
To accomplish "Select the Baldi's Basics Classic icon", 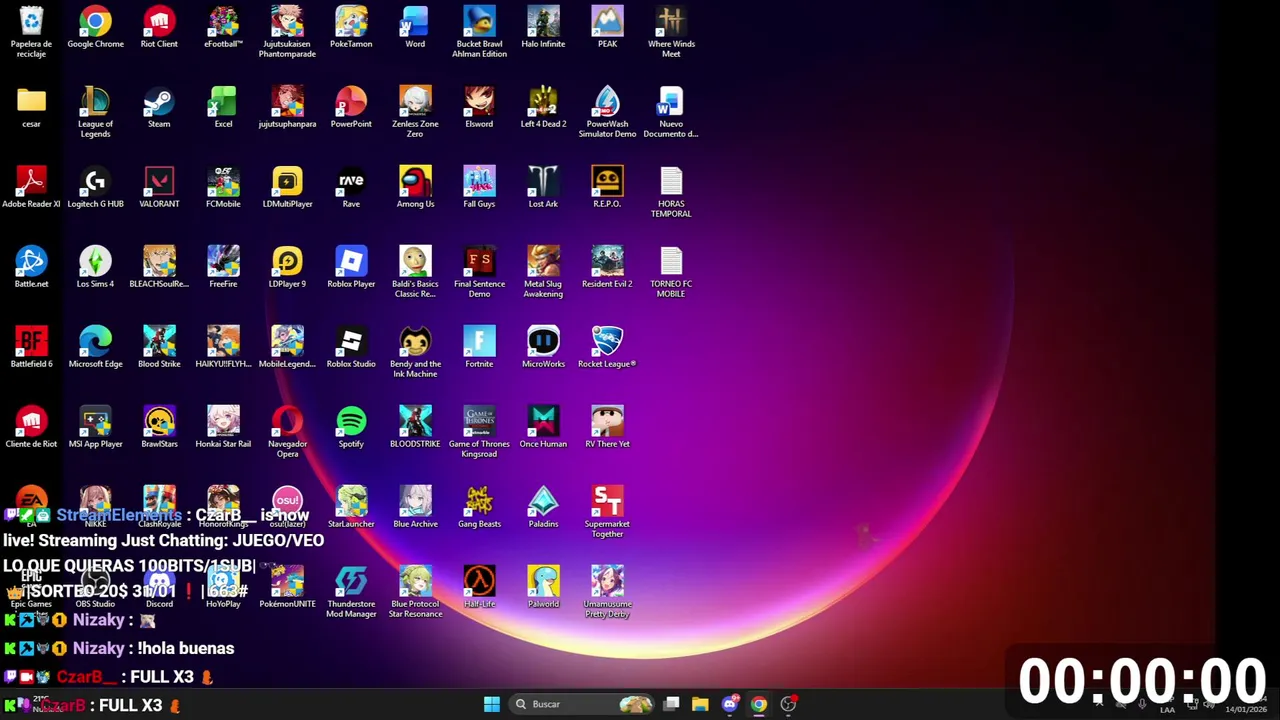I will pos(415,271).
